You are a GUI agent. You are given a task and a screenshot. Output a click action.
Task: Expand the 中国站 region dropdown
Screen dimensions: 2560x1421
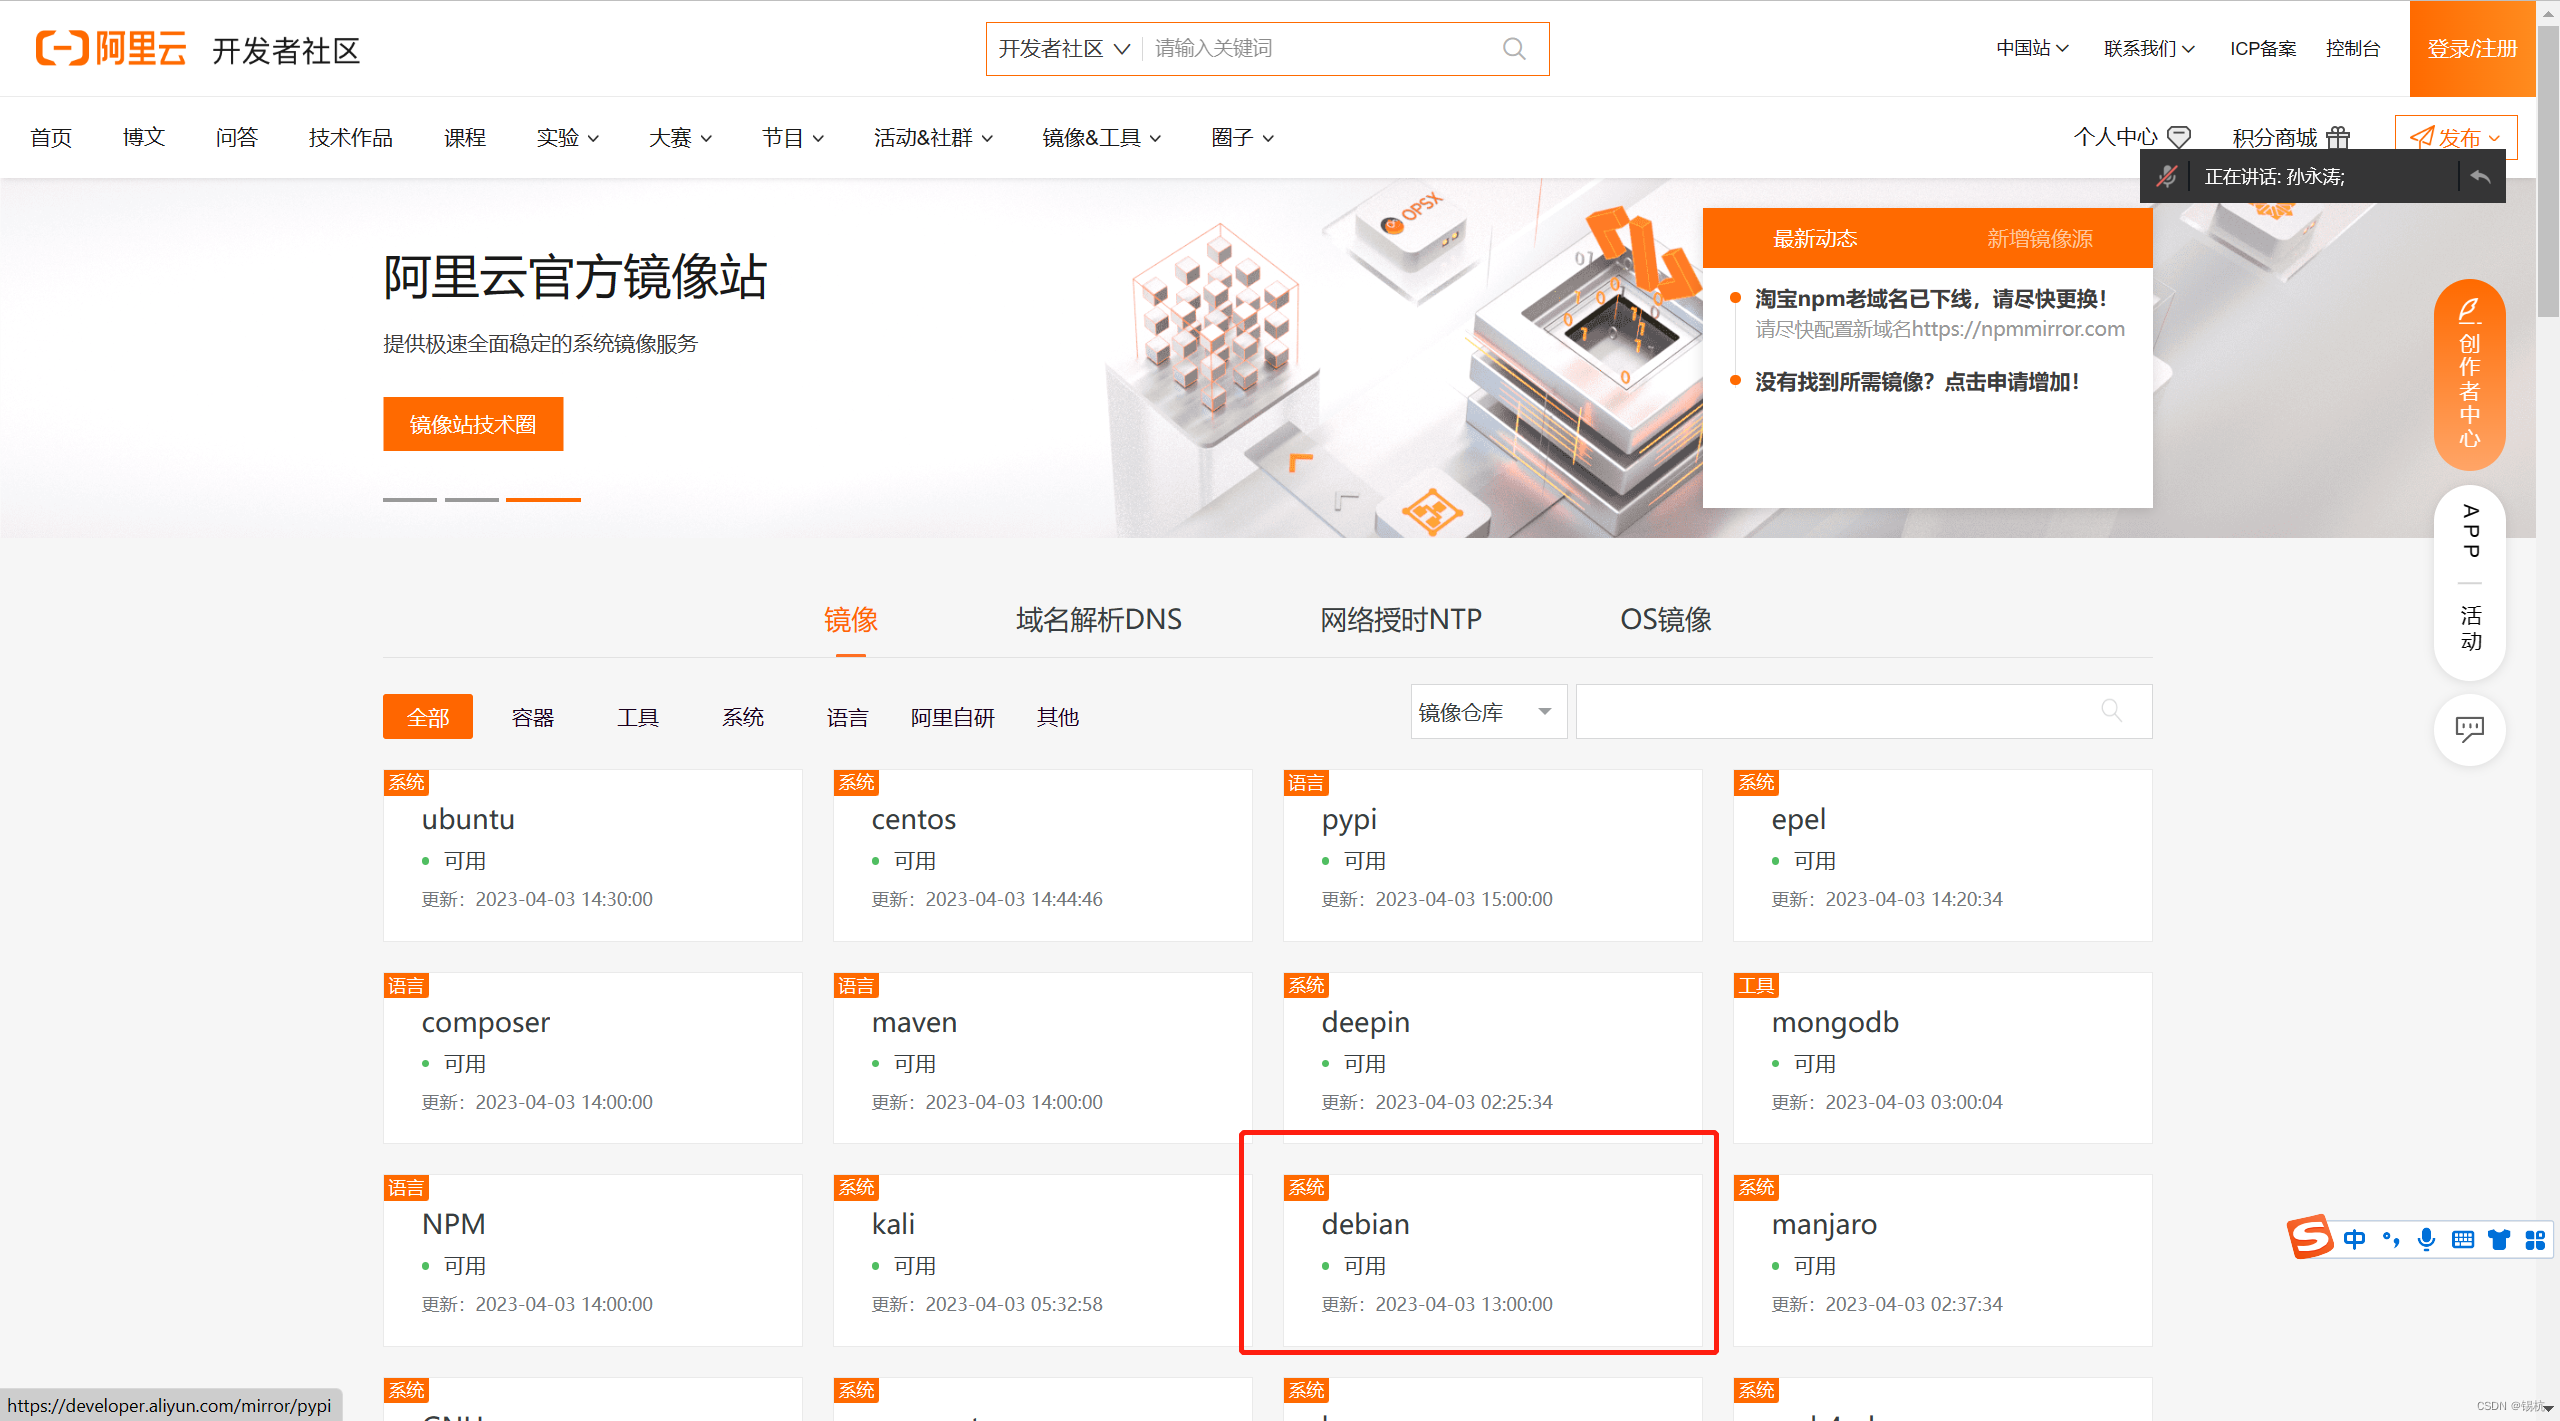(2031, 48)
